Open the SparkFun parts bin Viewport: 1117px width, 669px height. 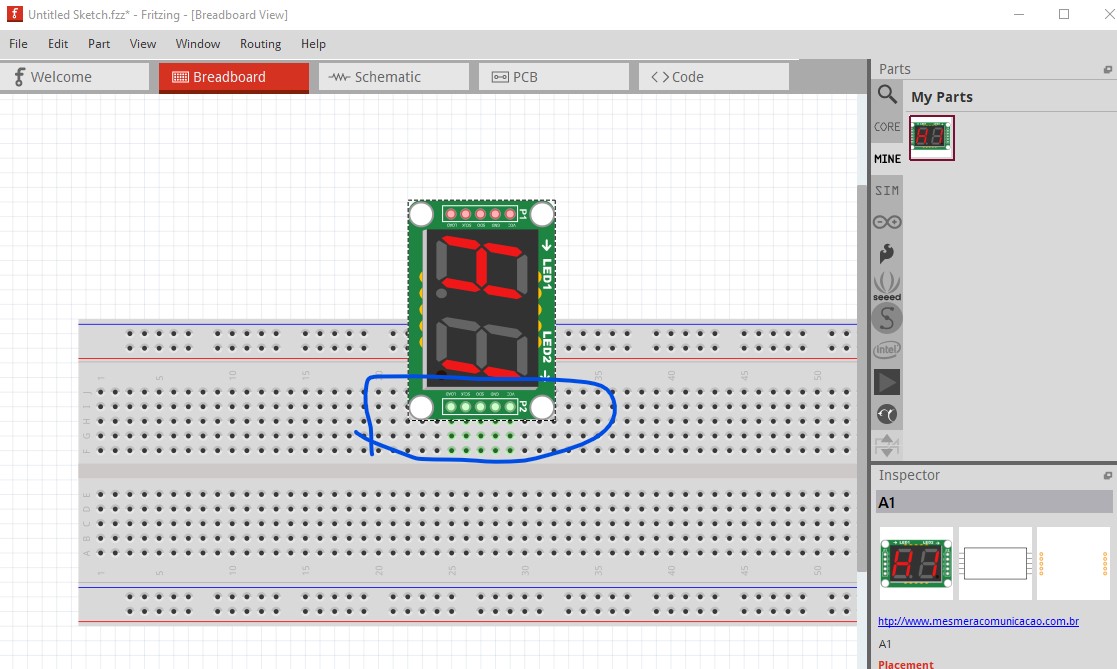pyautogui.click(x=886, y=253)
